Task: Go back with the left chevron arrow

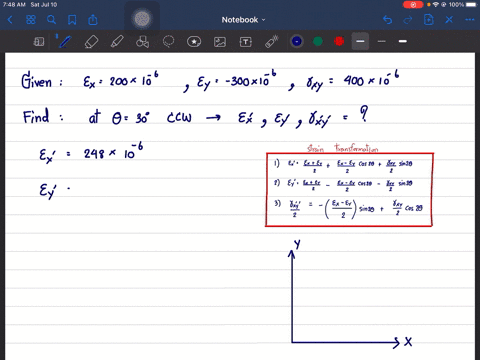Action: click(x=10, y=20)
